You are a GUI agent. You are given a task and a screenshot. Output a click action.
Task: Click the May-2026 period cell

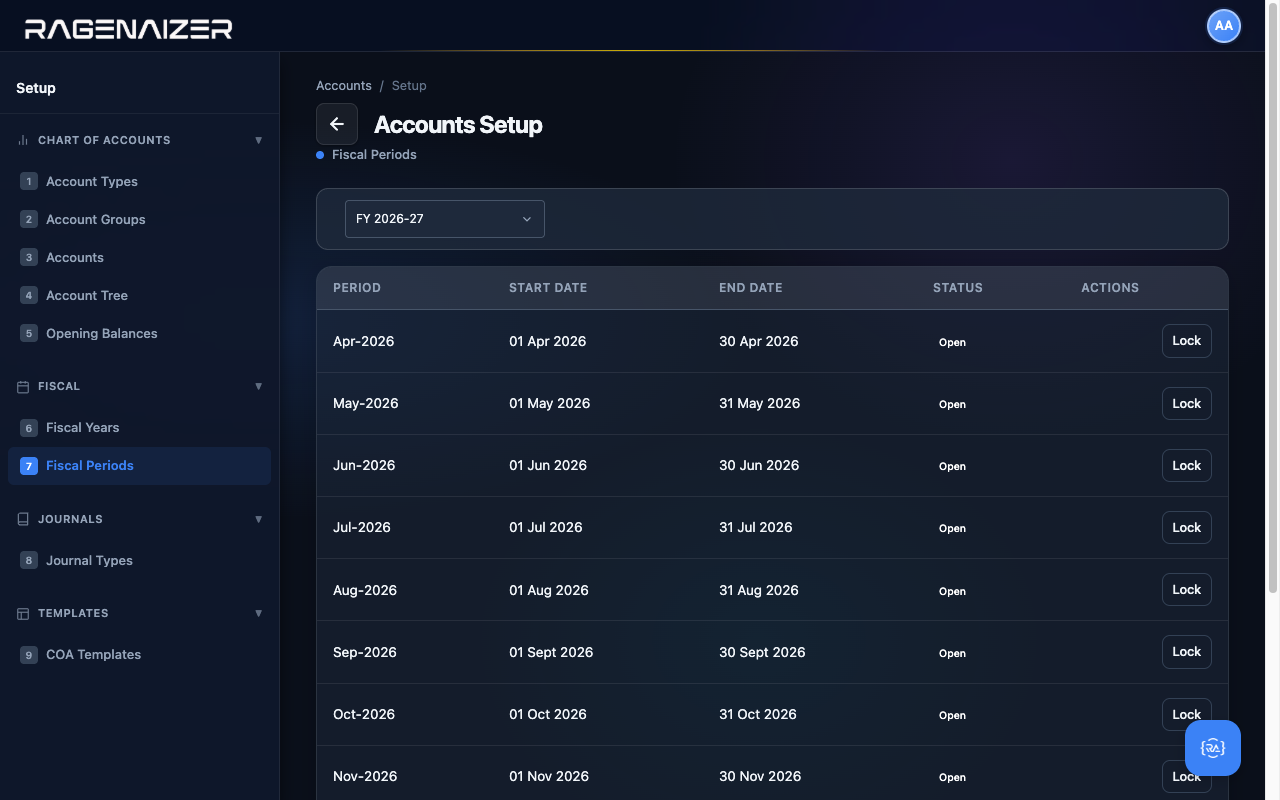pos(366,403)
